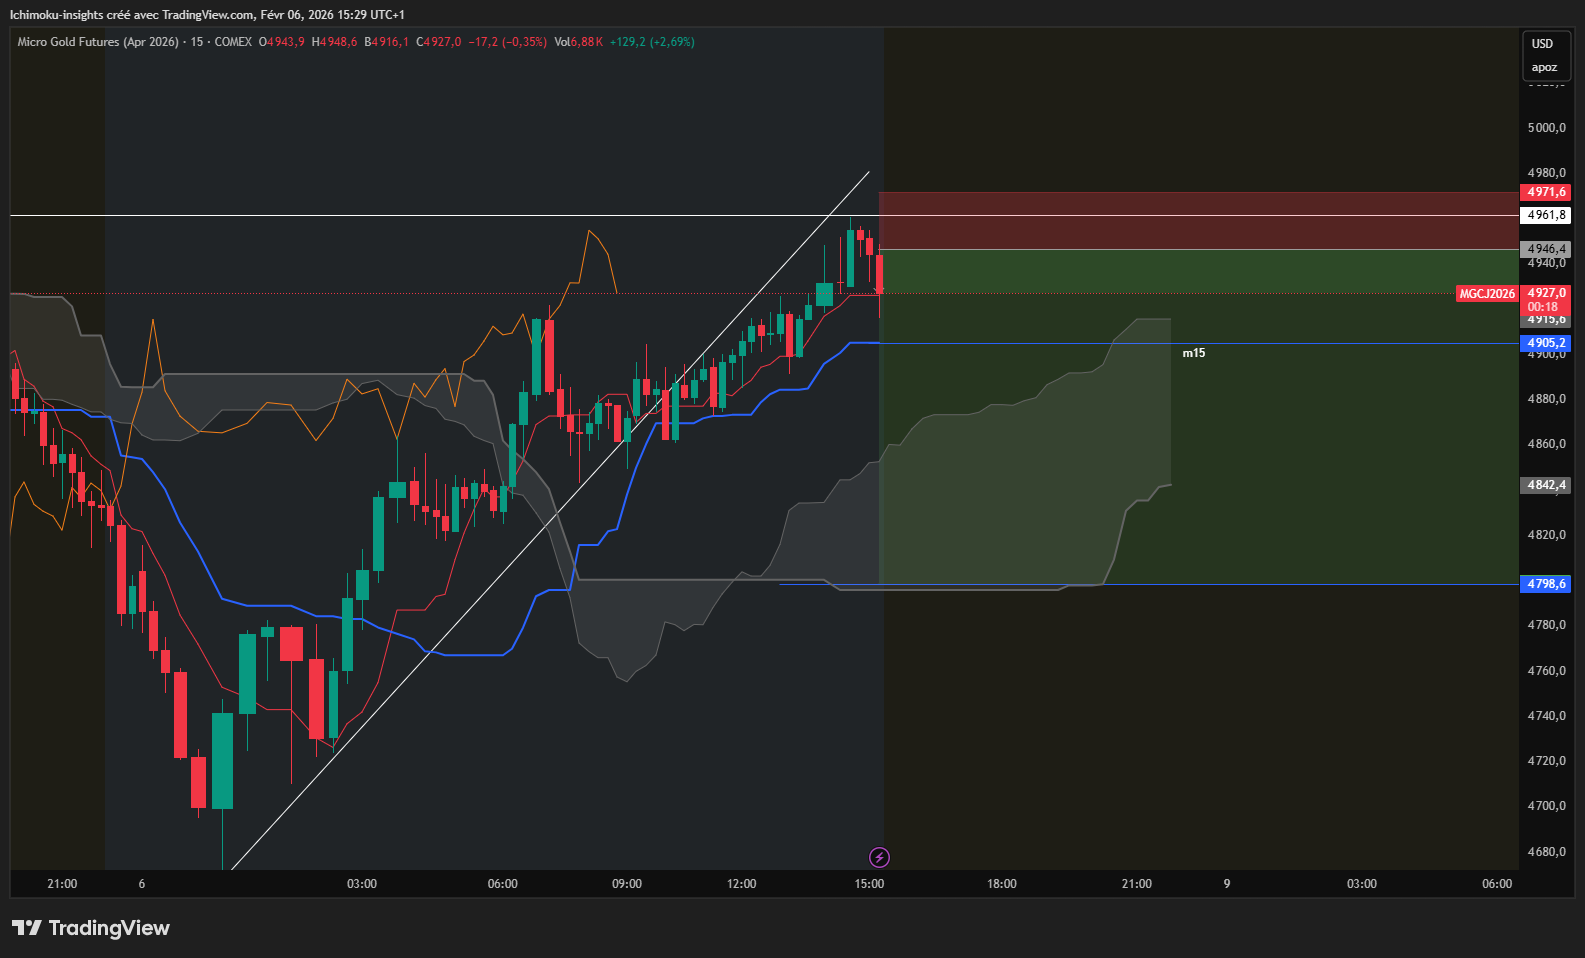Click the close value C4927,0
Screen dimensions: 1585x958
point(439,42)
